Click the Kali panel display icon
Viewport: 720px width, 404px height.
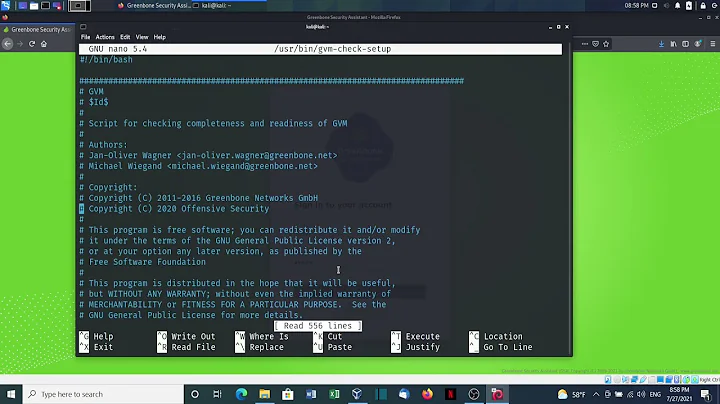[655, 6]
